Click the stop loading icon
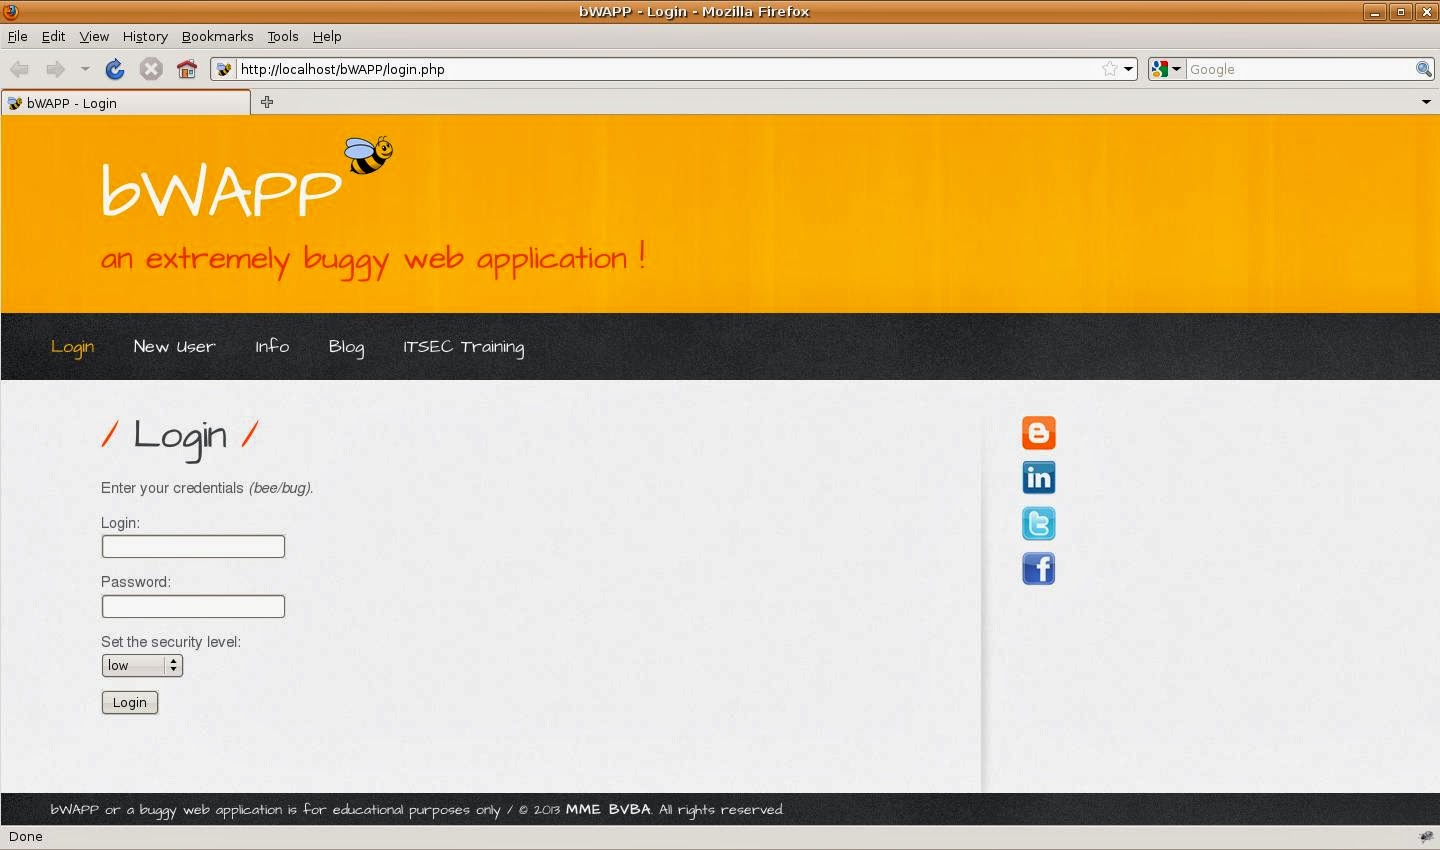The width and height of the screenshot is (1440, 850). [x=151, y=69]
